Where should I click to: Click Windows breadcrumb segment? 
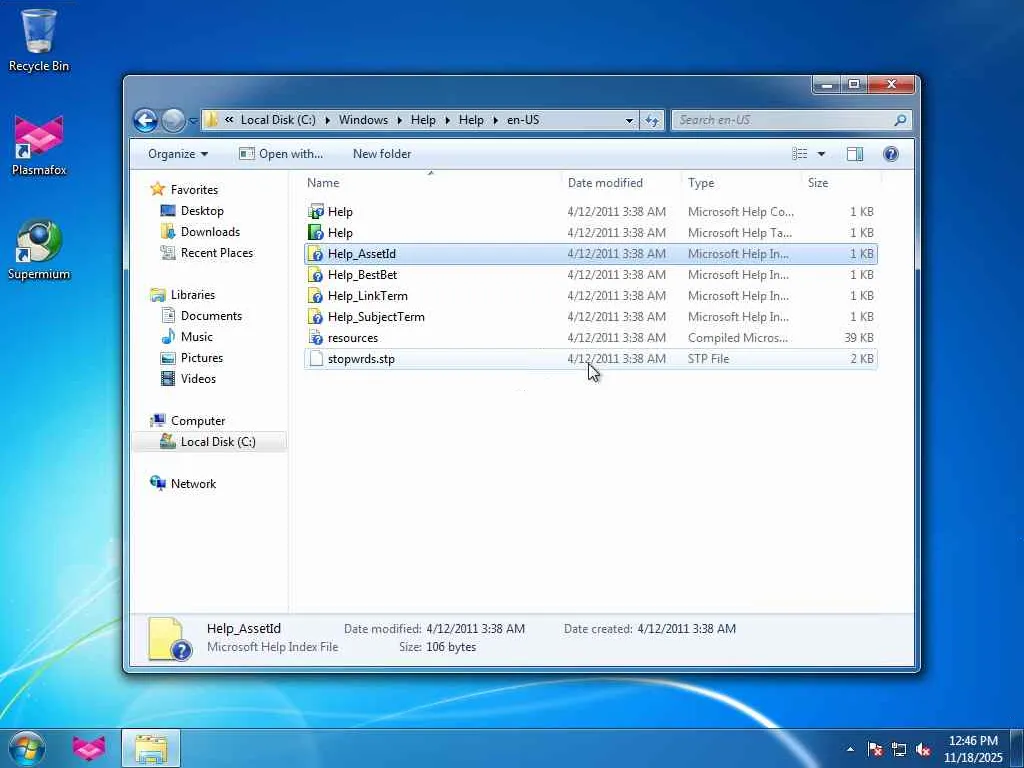[363, 120]
